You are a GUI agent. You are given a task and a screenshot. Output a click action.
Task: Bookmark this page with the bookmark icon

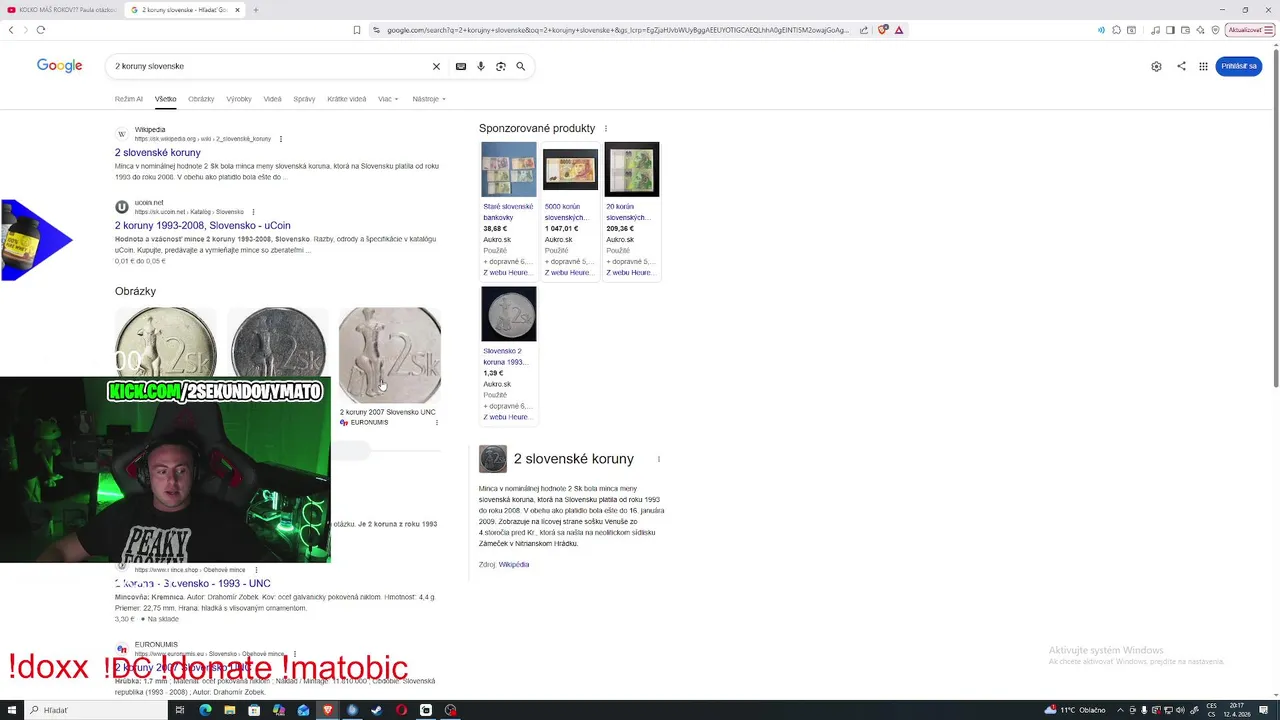[x=357, y=30]
